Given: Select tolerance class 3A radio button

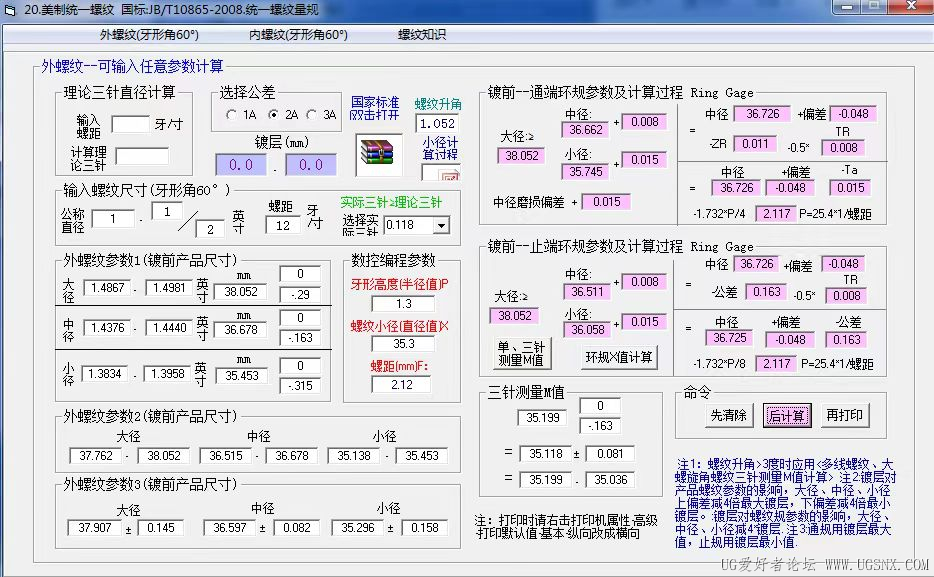Looking at the screenshot, I should 312,114.
